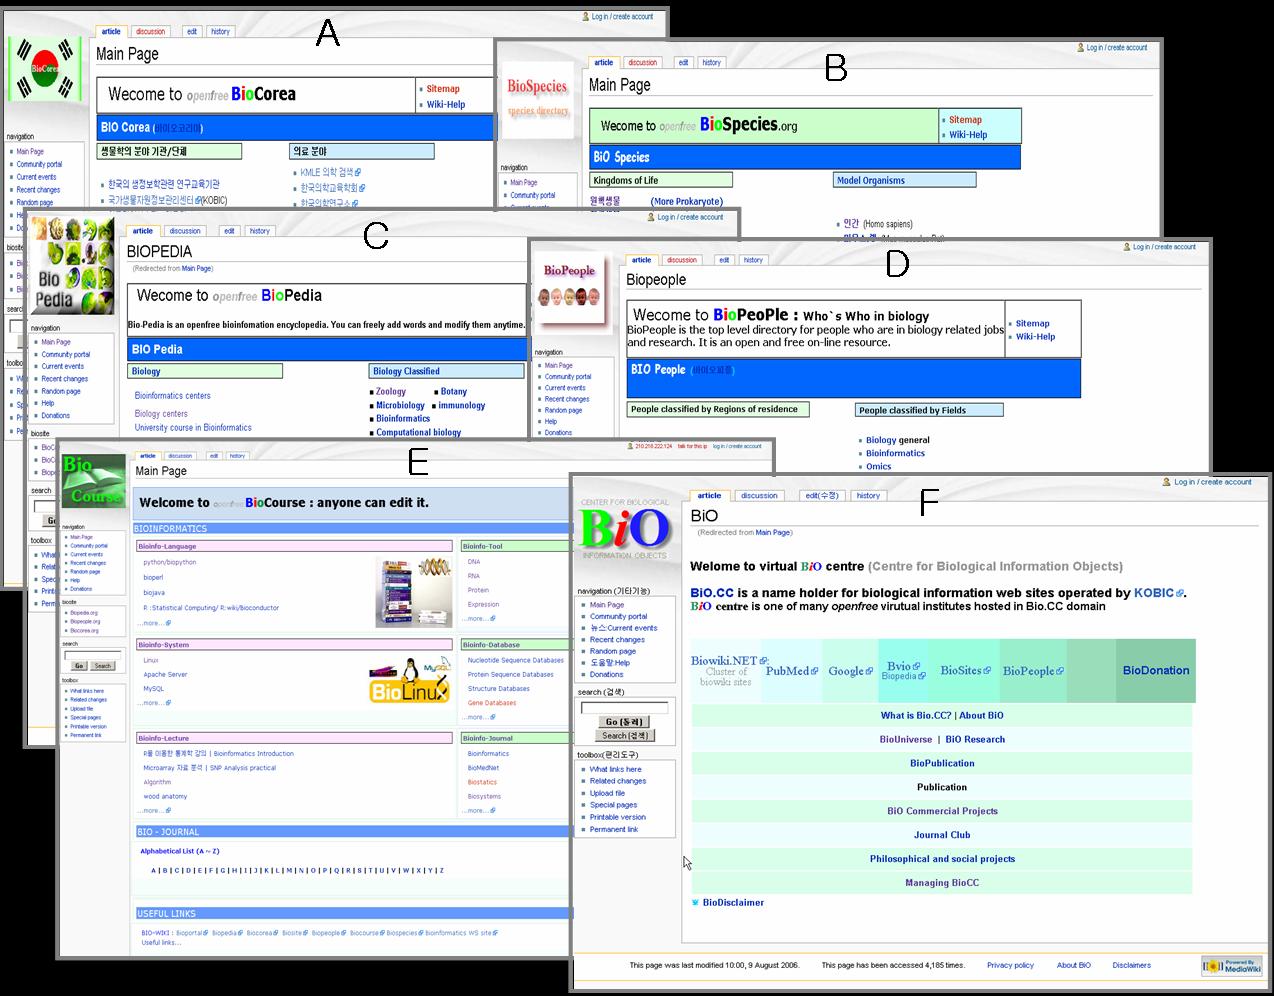The image size is (1274, 996).
Task: Open Special pages in BiO window toolbox
Action: coord(613,805)
